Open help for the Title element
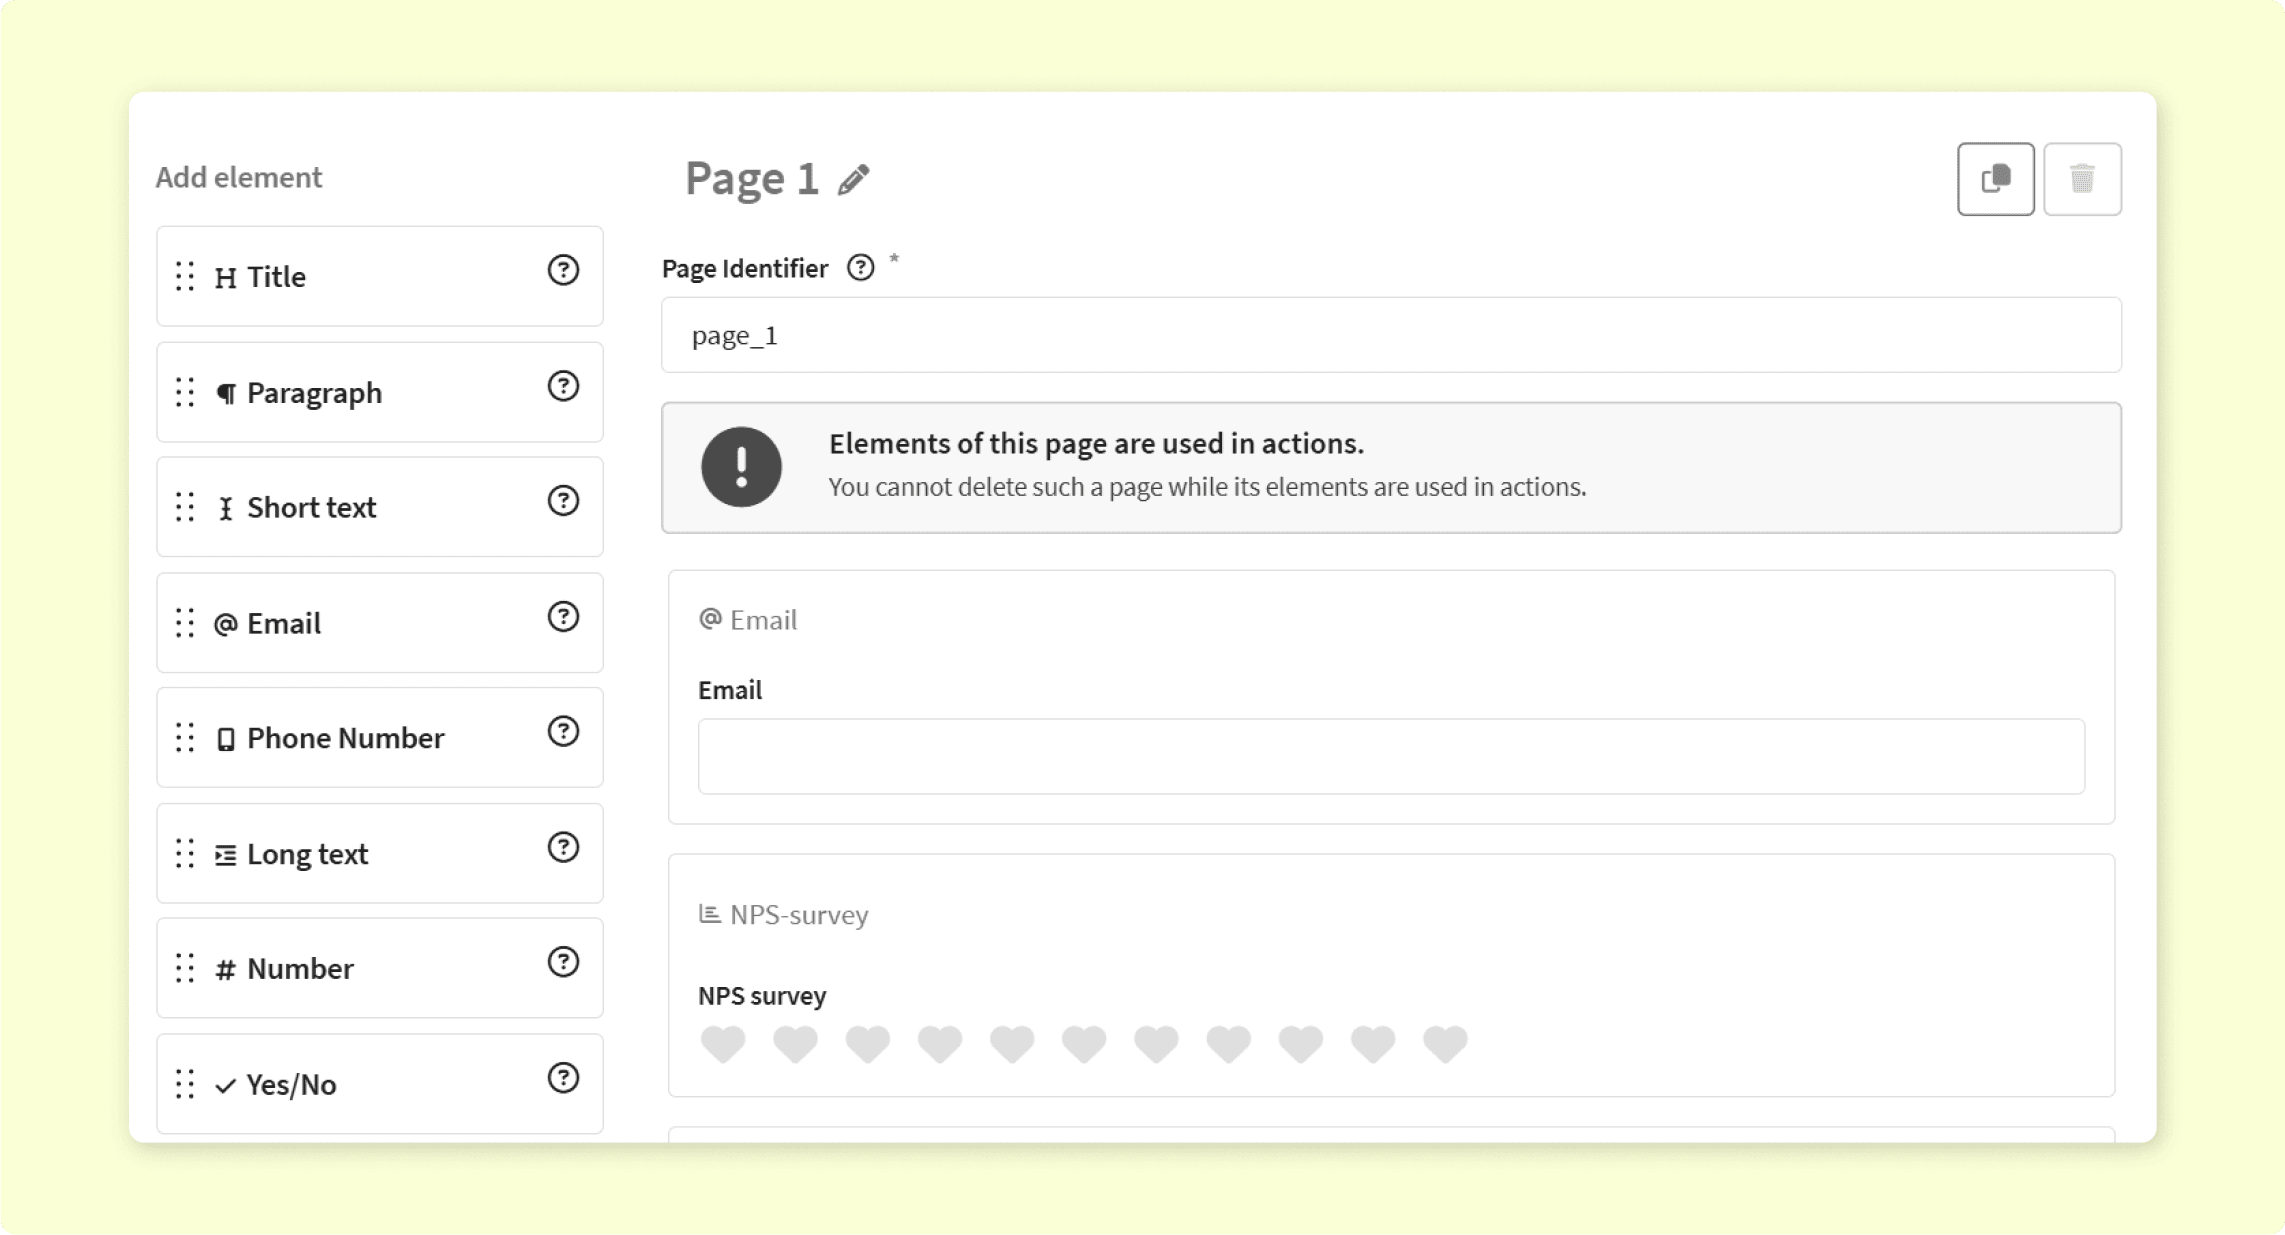Image resolution: width=2285 pixels, height=1235 pixels. pos(563,270)
